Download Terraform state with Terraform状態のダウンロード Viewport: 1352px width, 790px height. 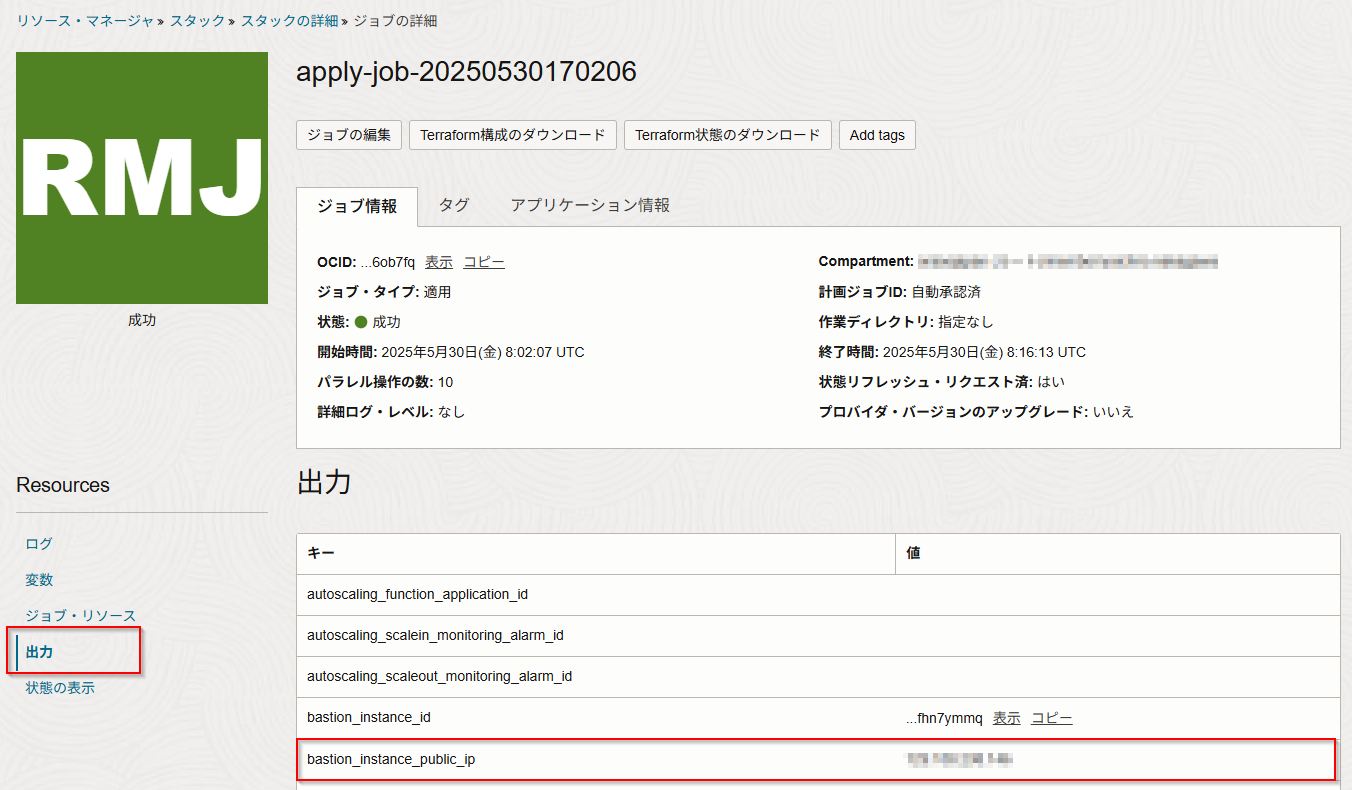[x=727, y=135]
